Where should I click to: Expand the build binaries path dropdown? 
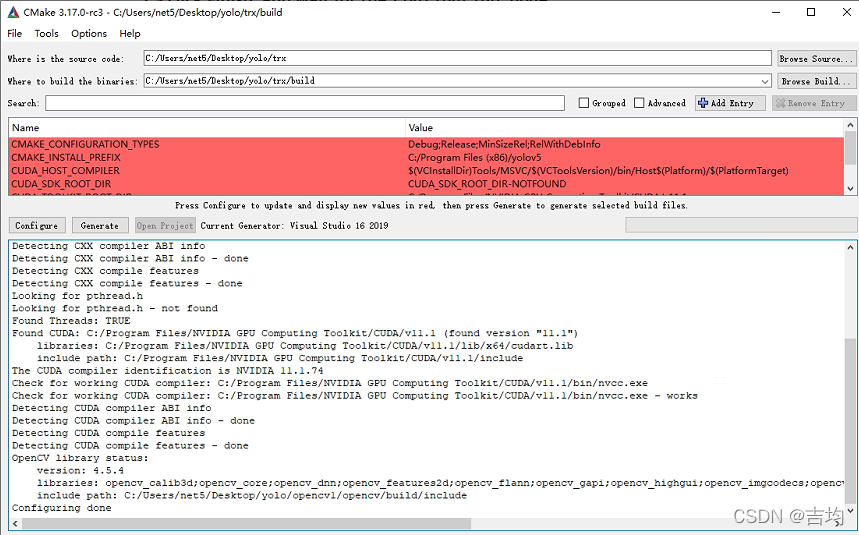765,81
